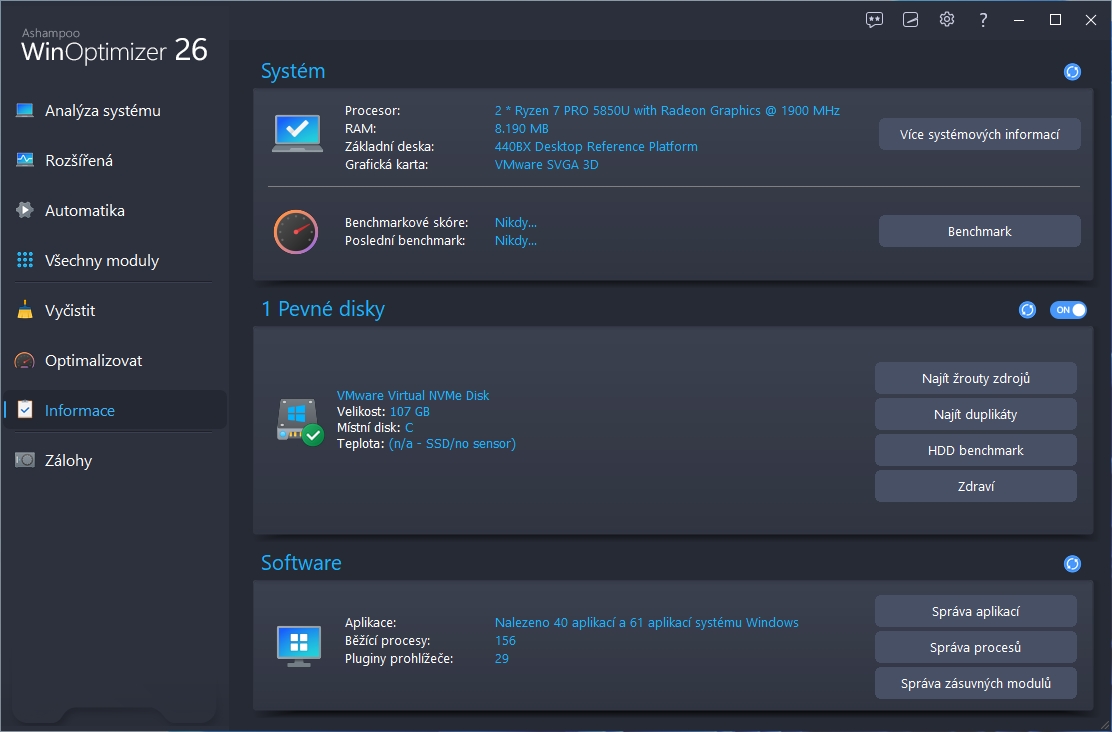Open help question mark icon

click(983, 20)
